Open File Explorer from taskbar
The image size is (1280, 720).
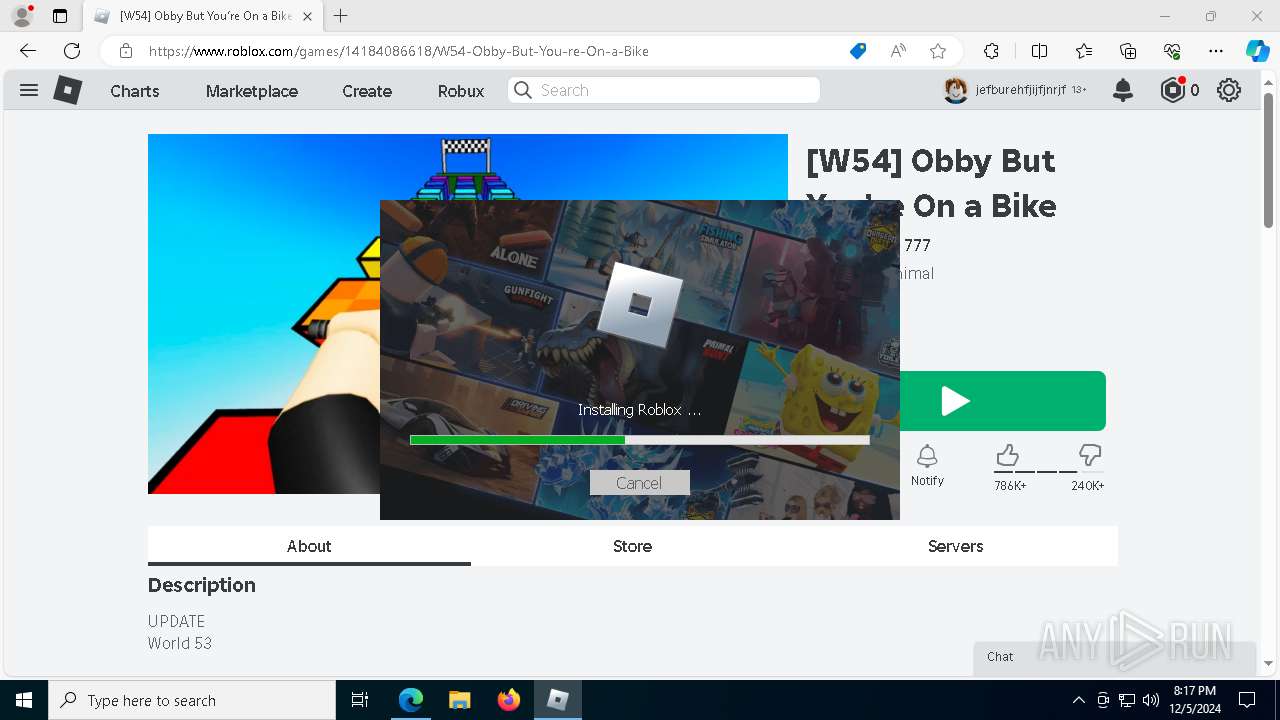[x=460, y=700]
